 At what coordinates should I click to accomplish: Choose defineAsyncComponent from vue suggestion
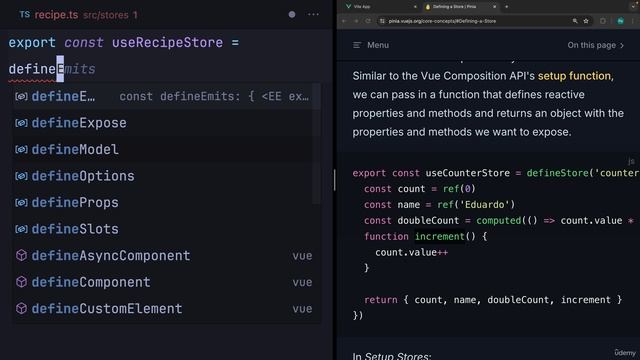[x=167, y=256]
